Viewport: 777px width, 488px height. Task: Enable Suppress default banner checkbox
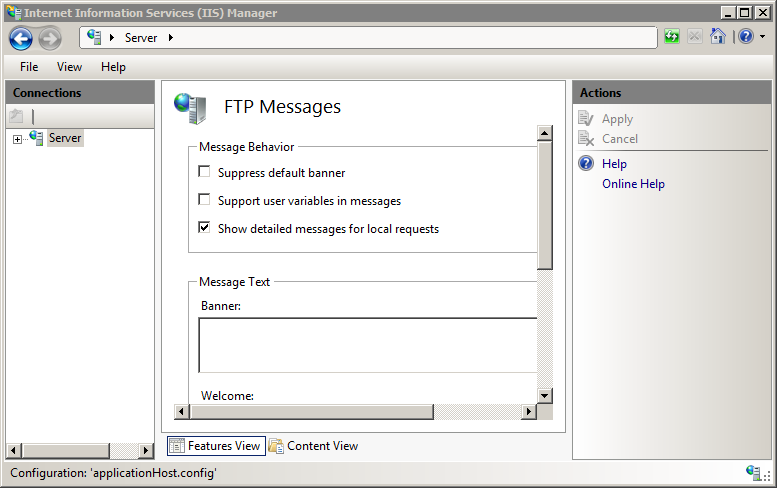click(204, 171)
